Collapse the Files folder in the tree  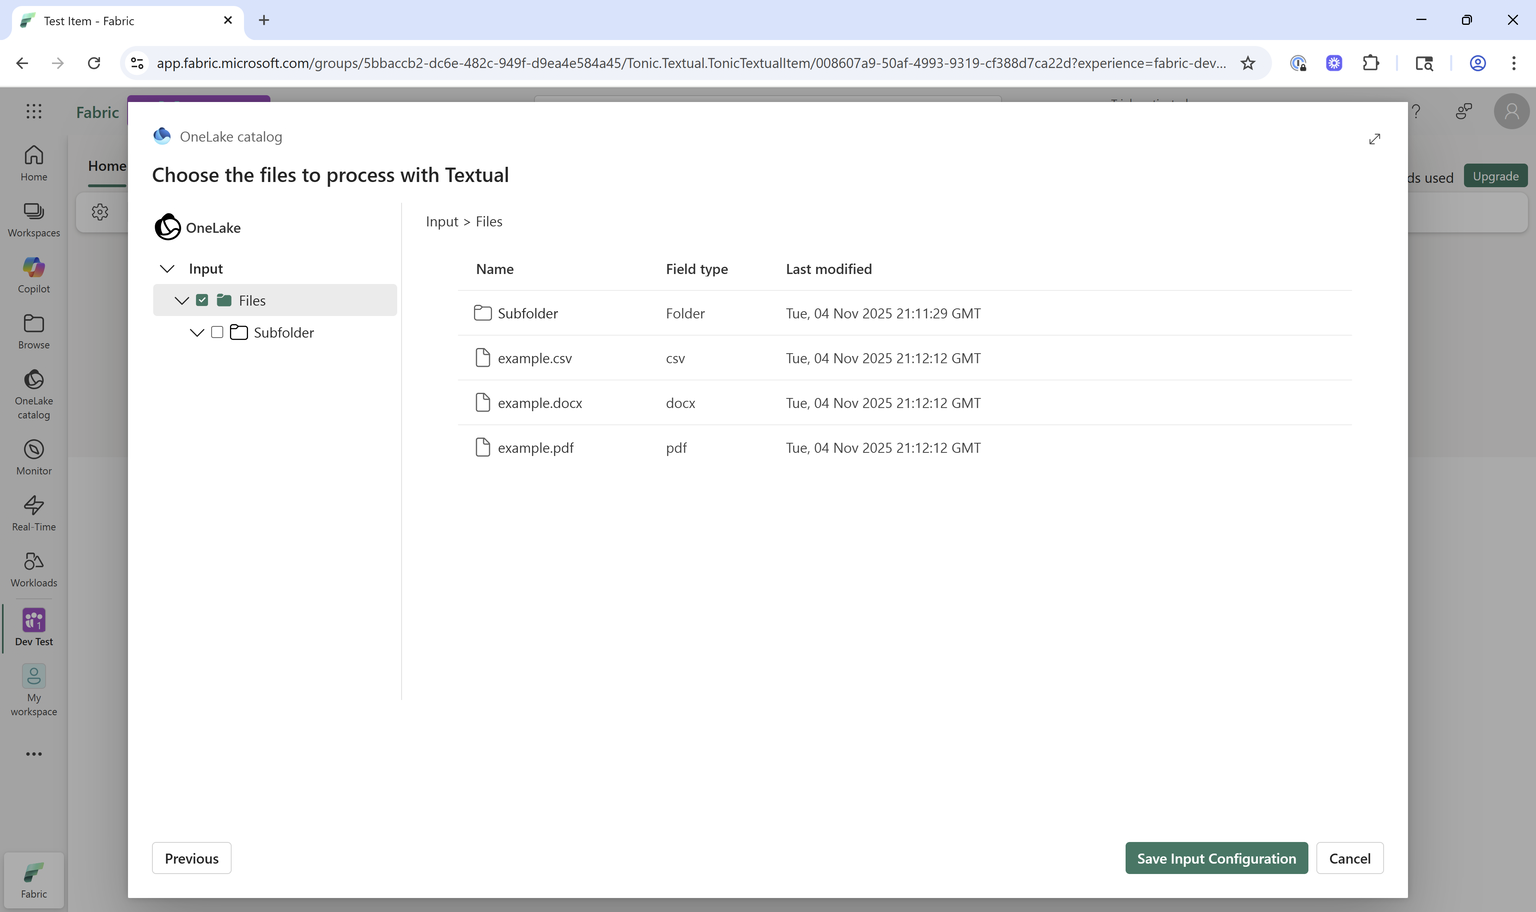(x=182, y=299)
